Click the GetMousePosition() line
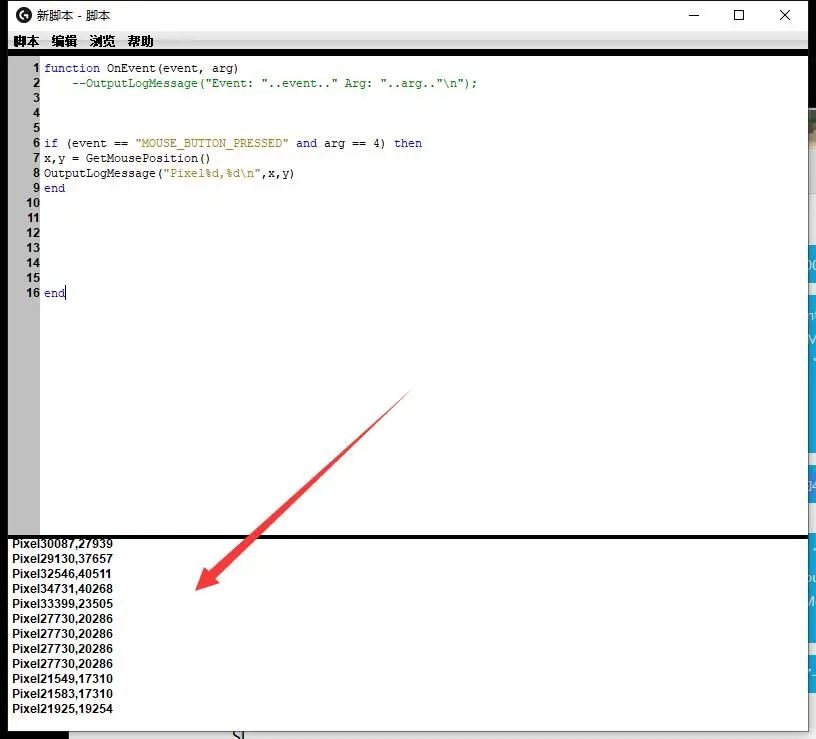This screenshot has height=739, width=816. (x=127, y=158)
